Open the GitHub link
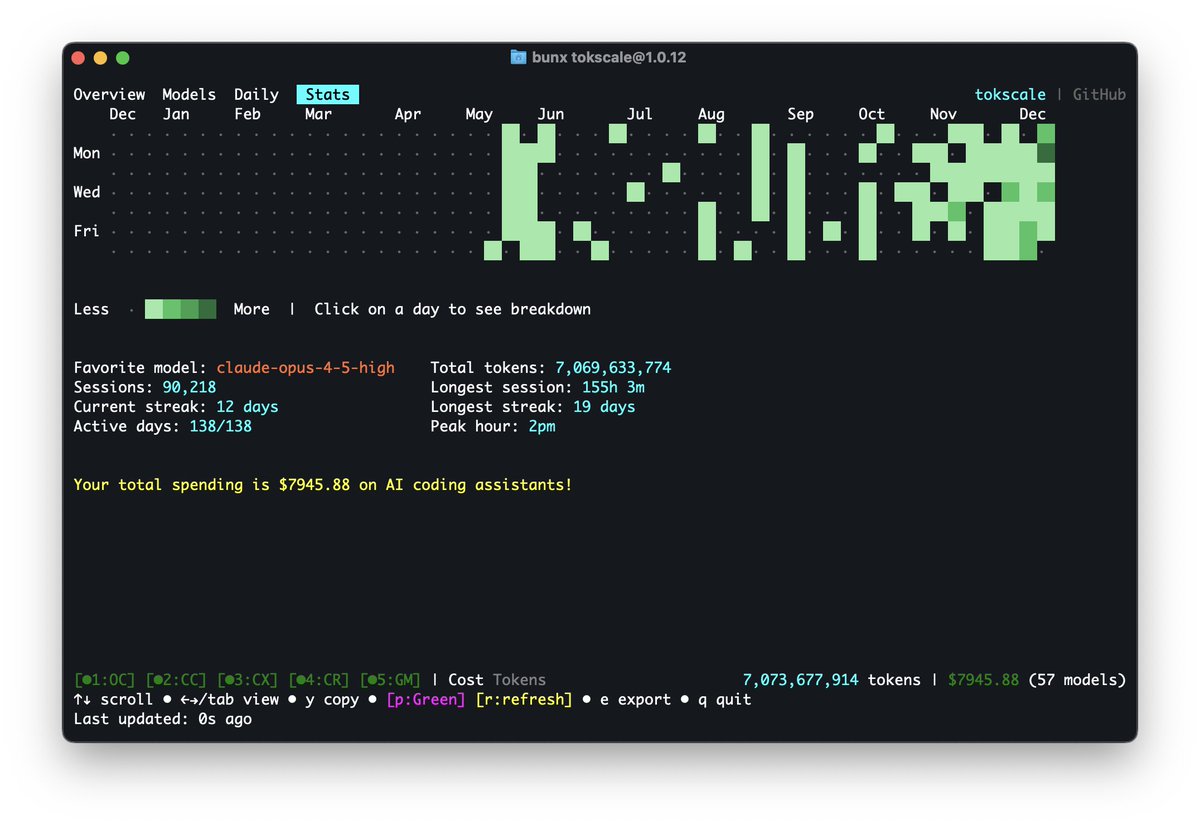The width and height of the screenshot is (1200, 825). (x=1099, y=94)
